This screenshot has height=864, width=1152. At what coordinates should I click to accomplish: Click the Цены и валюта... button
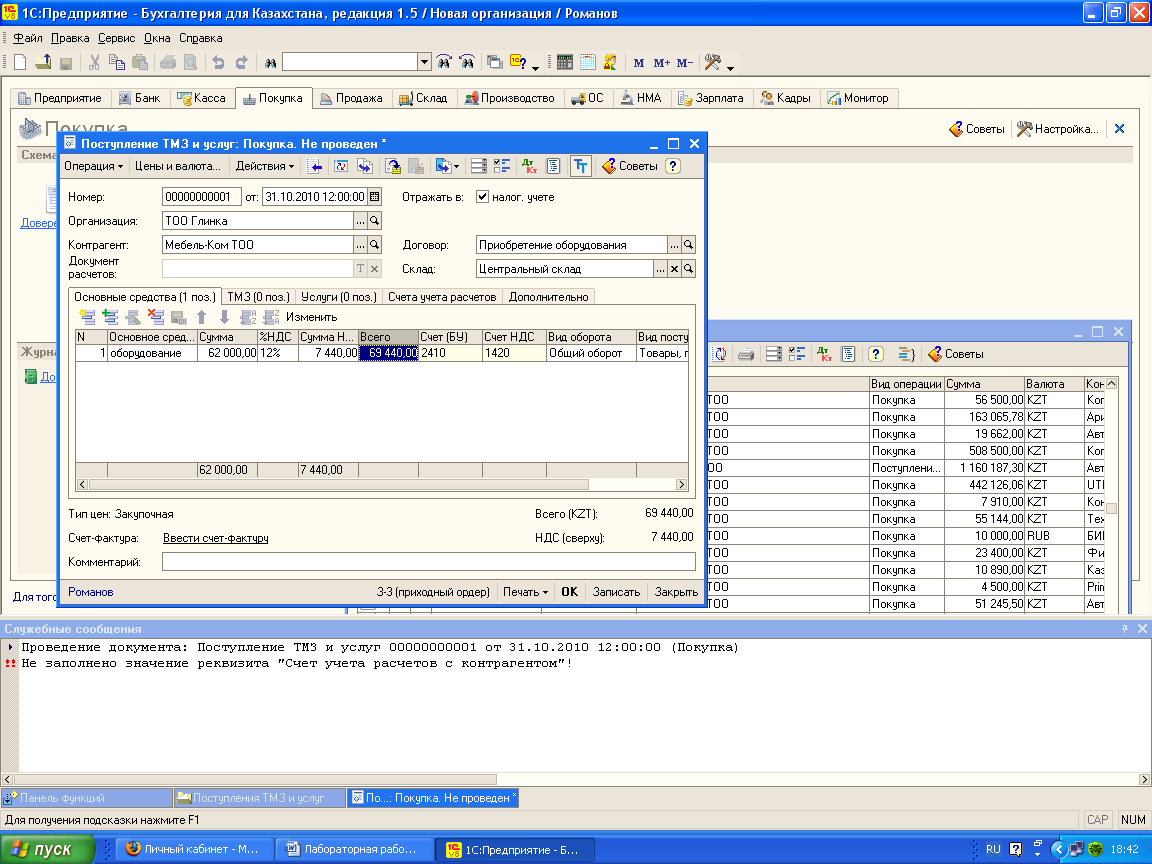click(178, 166)
